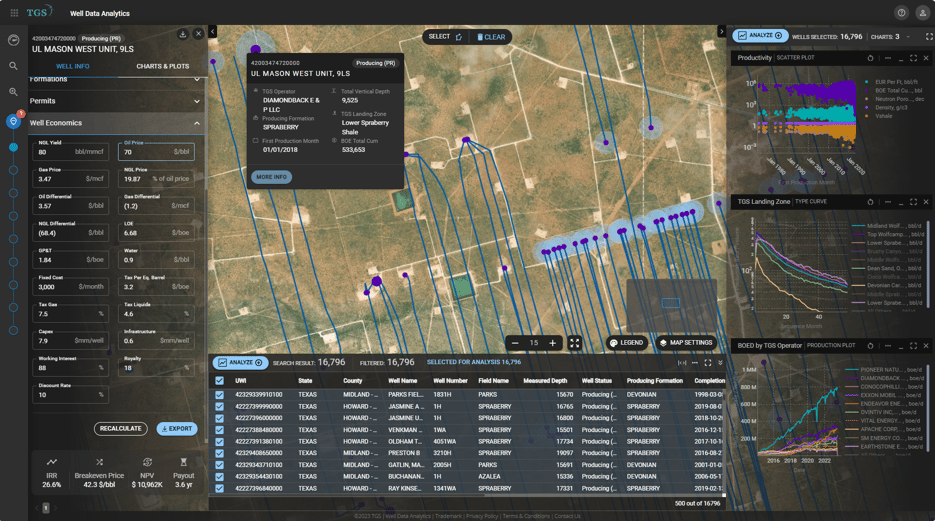Uncheck the row for UWI 42227391380100

point(219,442)
